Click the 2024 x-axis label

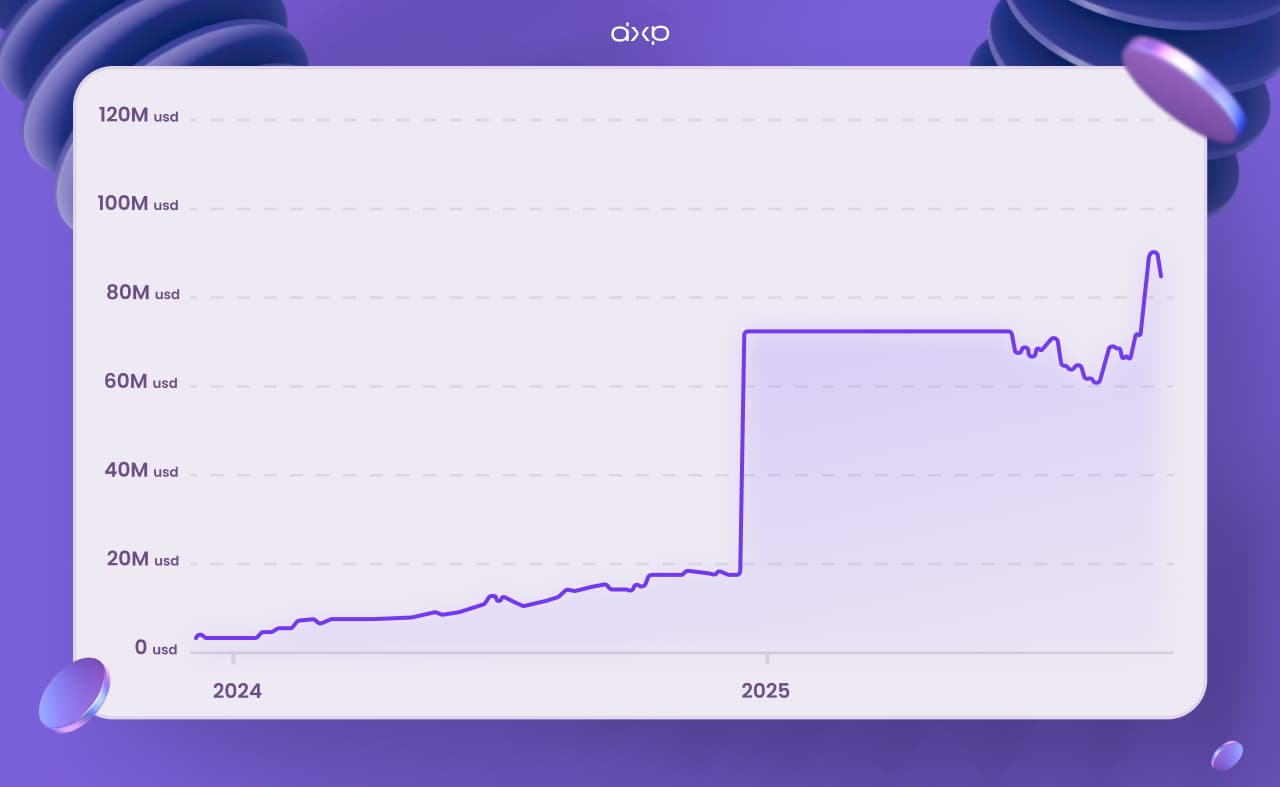click(237, 691)
